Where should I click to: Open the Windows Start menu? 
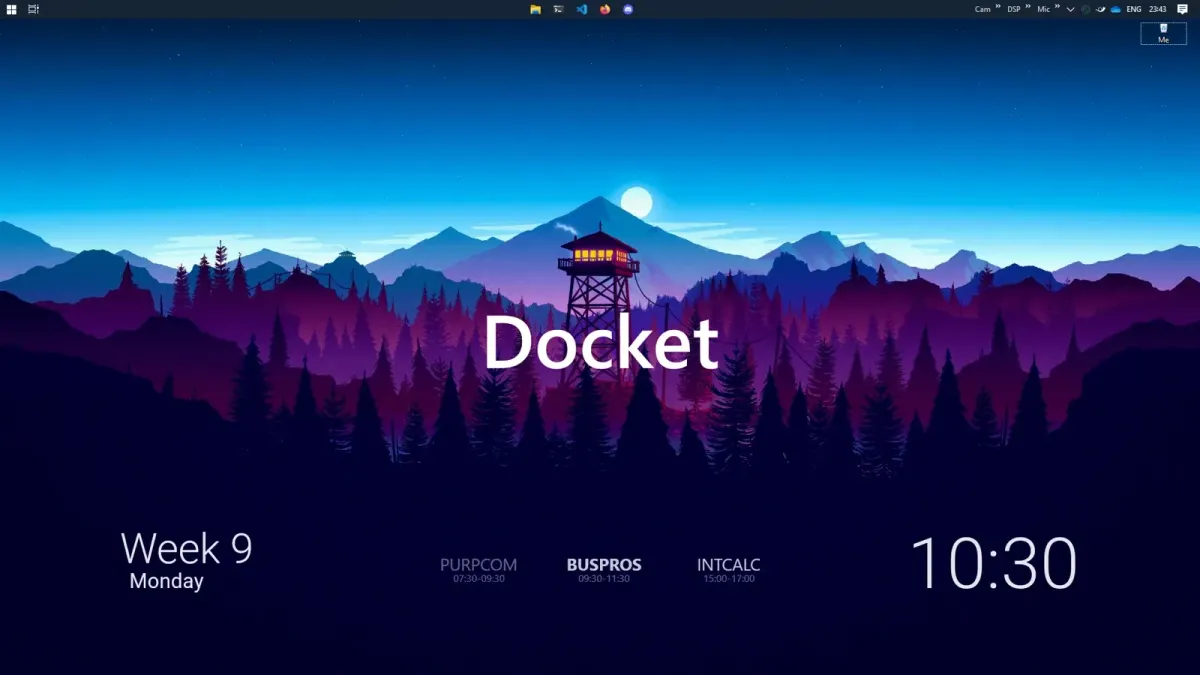(11, 9)
